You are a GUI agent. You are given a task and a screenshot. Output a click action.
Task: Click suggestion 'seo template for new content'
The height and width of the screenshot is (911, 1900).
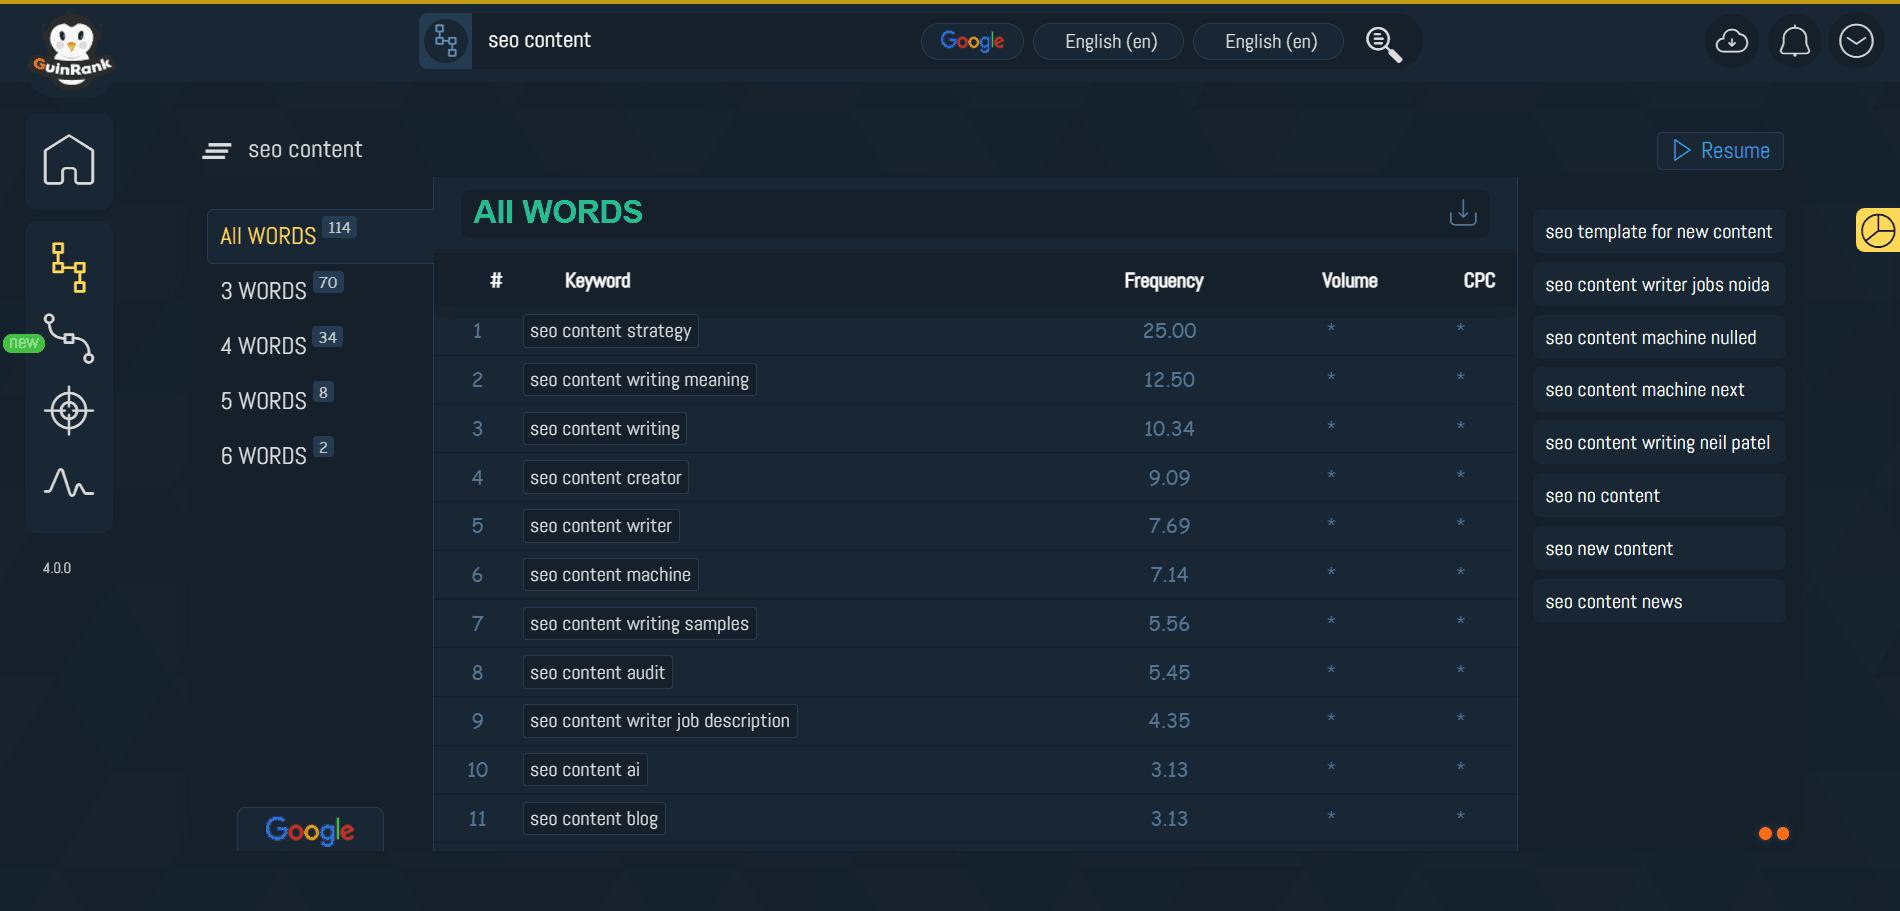point(1659,232)
